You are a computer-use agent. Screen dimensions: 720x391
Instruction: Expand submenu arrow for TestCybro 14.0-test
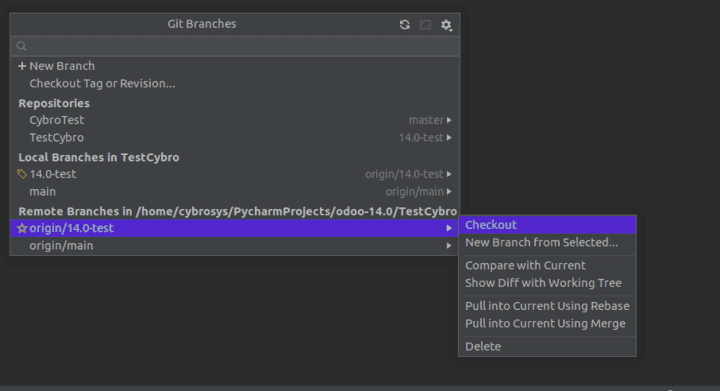tap(449, 138)
